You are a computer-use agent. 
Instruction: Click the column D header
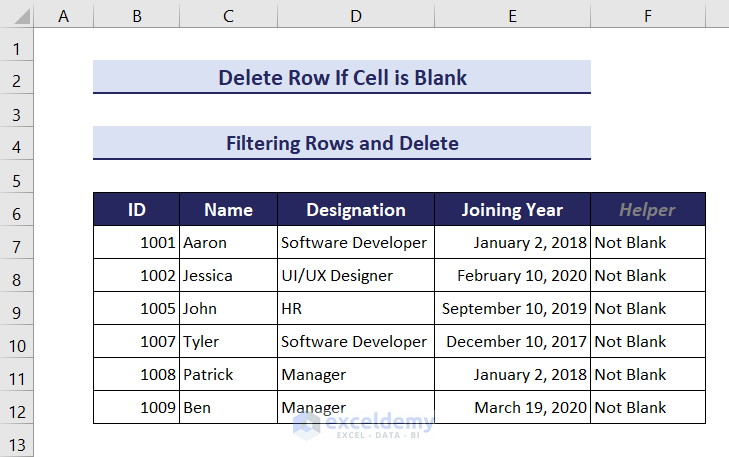(x=356, y=16)
